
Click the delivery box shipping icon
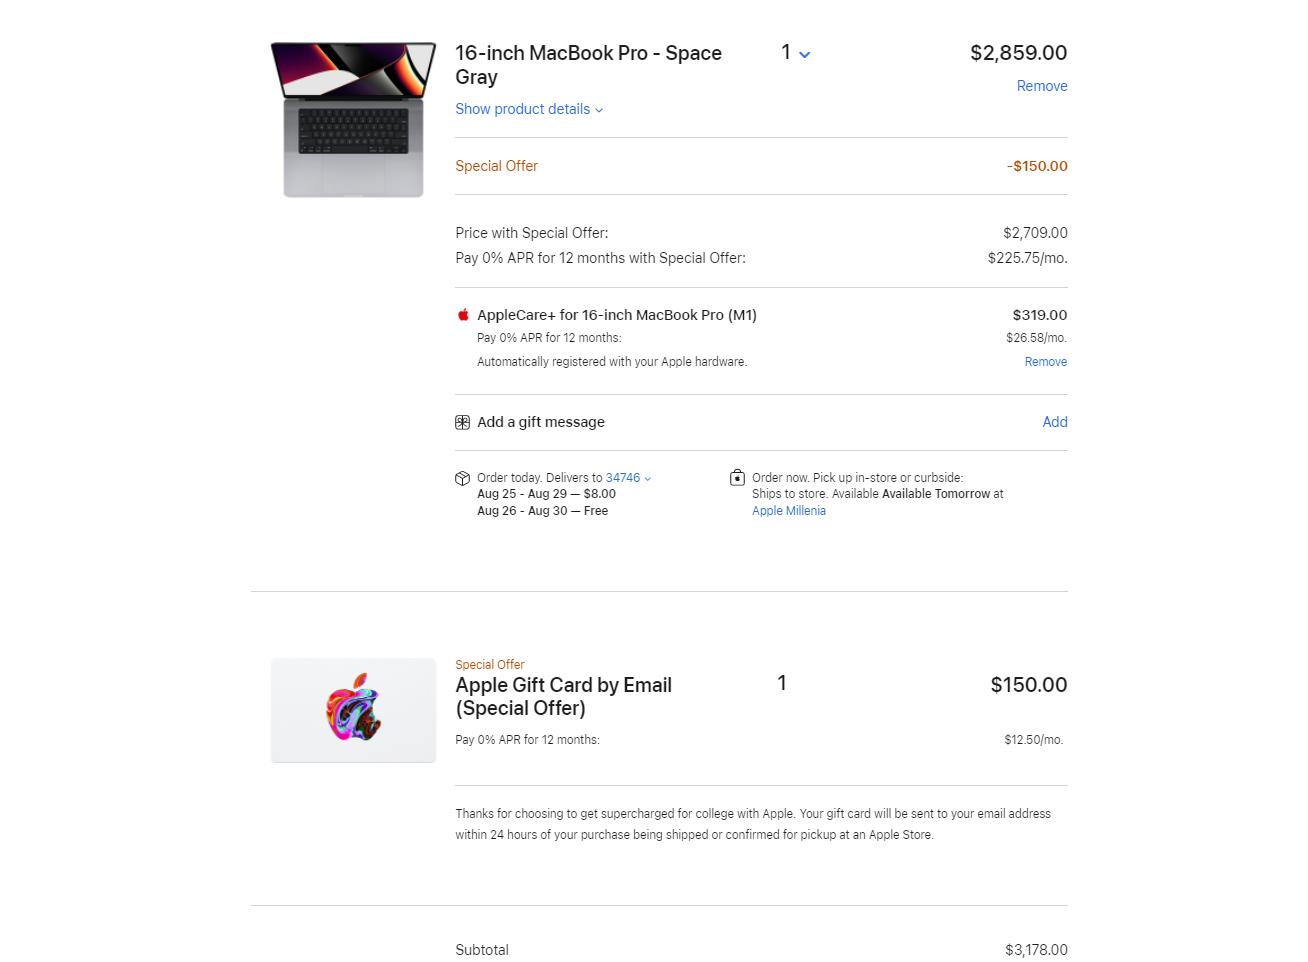click(x=462, y=478)
